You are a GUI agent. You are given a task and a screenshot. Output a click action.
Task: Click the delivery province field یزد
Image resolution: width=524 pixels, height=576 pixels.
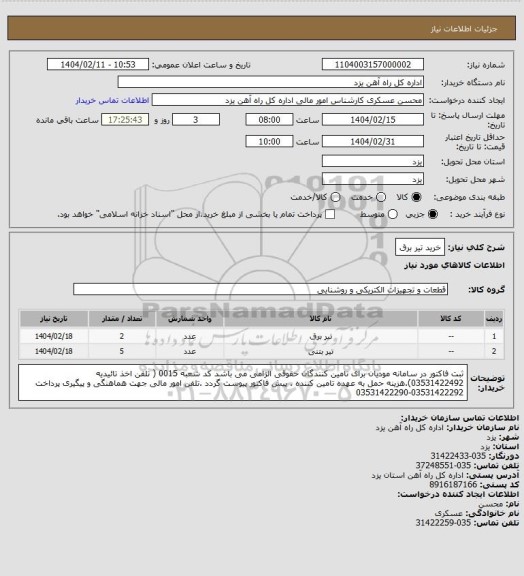373,161
